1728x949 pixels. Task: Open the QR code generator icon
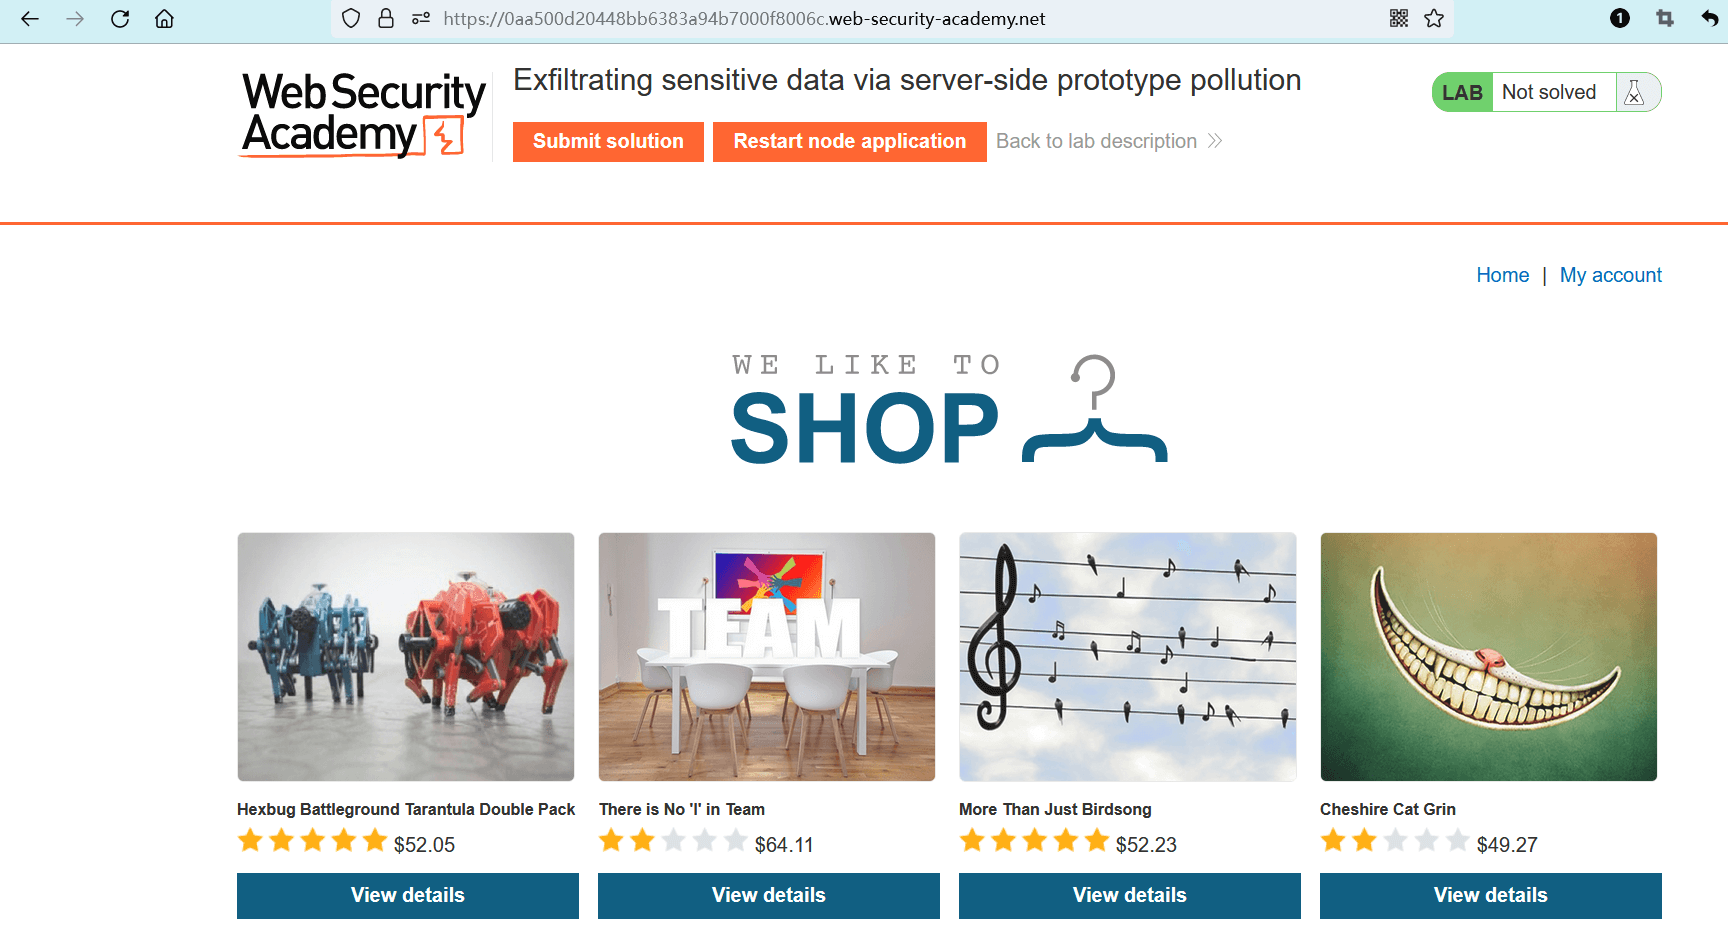click(1399, 19)
